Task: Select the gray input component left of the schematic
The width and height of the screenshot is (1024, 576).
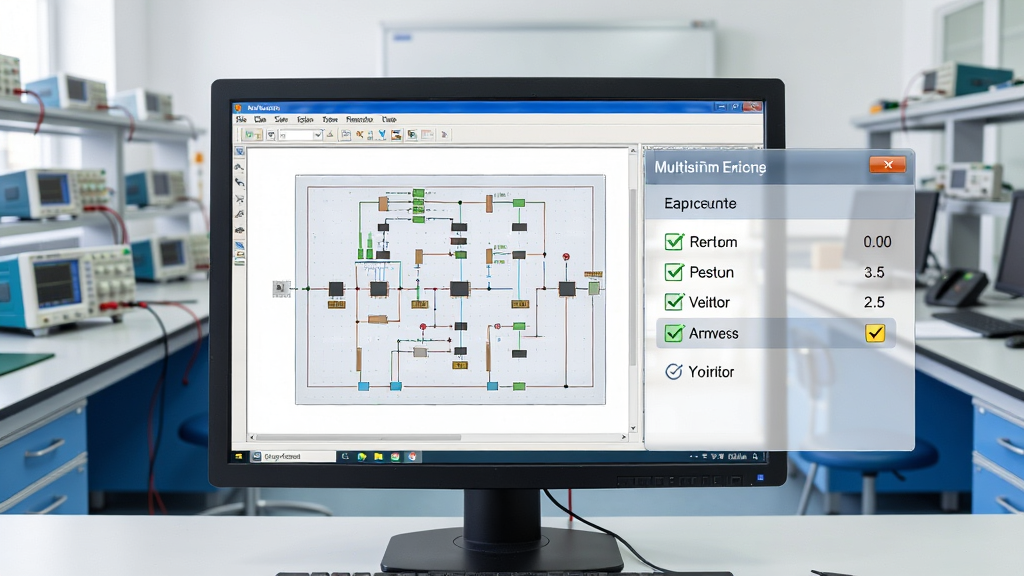Action: [x=281, y=288]
